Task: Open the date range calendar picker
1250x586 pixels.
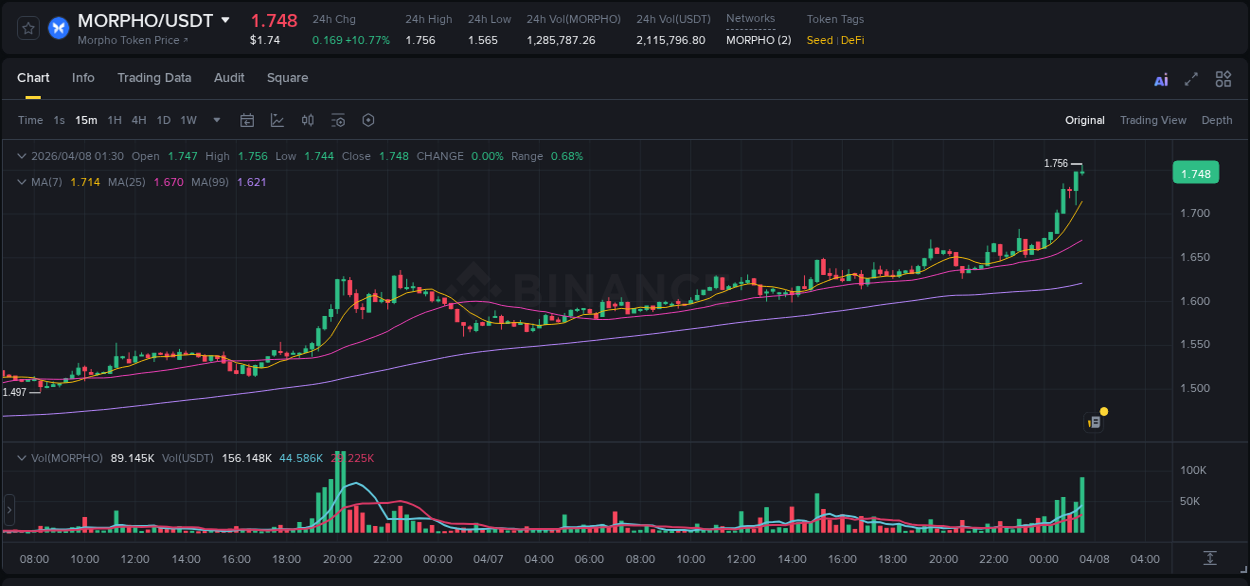Action: point(247,120)
